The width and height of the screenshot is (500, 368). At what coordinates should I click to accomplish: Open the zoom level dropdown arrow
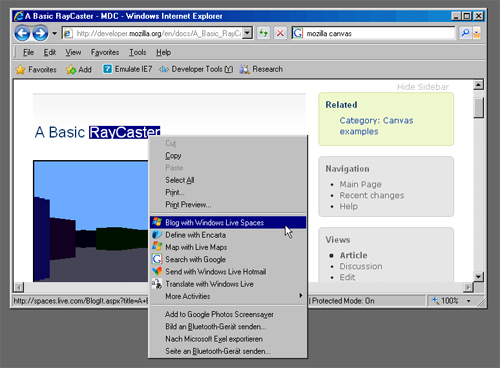point(469,301)
